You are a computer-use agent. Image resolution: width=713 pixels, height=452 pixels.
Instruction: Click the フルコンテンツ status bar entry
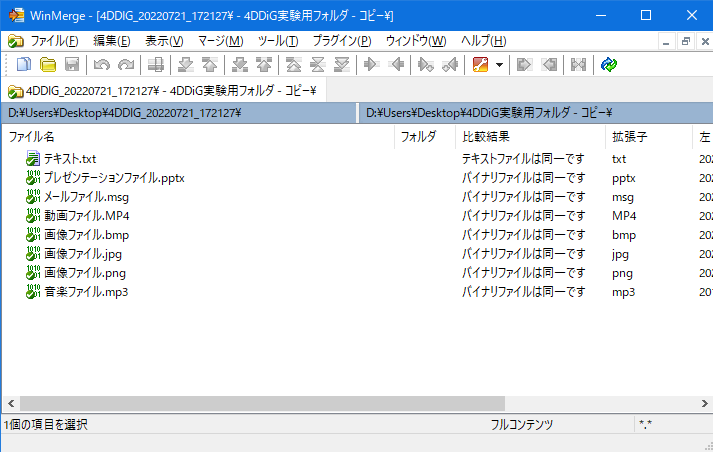coord(522,425)
